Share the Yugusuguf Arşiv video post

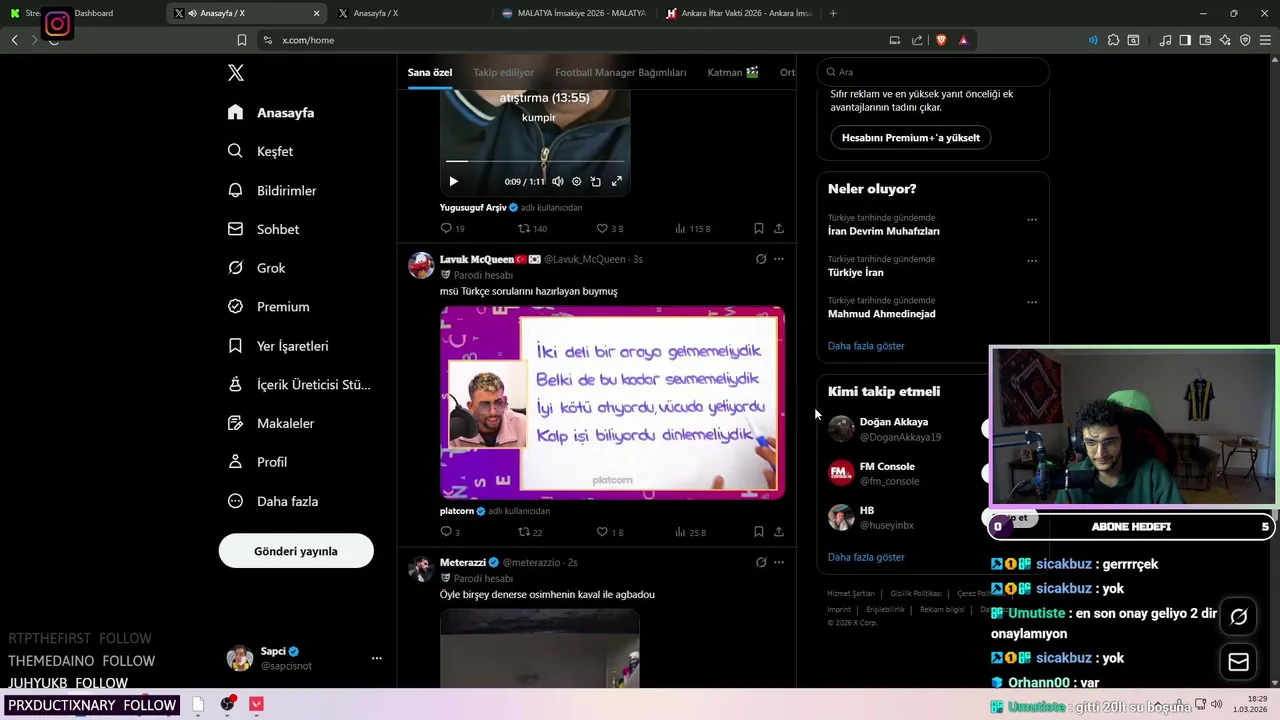779,228
